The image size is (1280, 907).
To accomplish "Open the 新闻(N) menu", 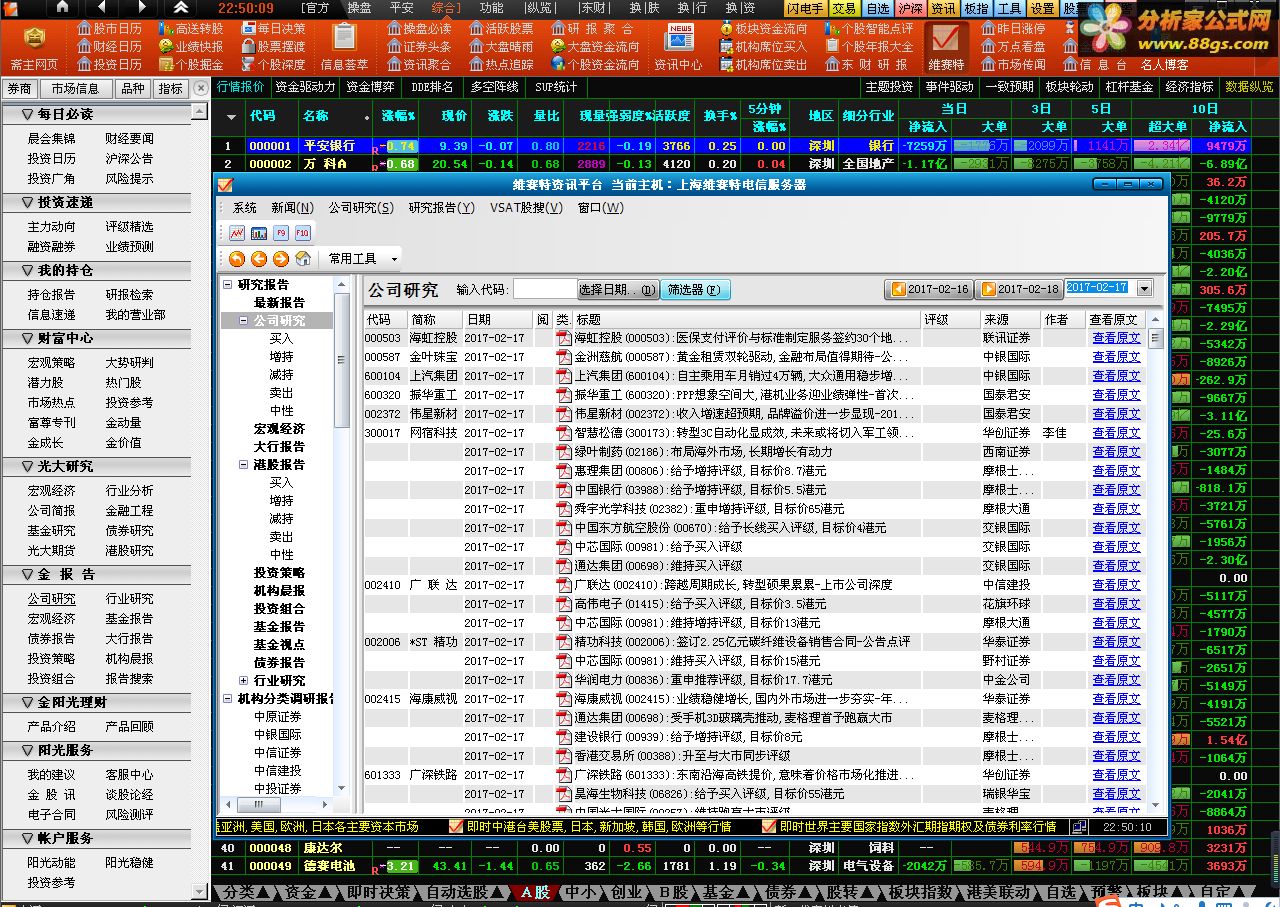I will click(292, 208).
